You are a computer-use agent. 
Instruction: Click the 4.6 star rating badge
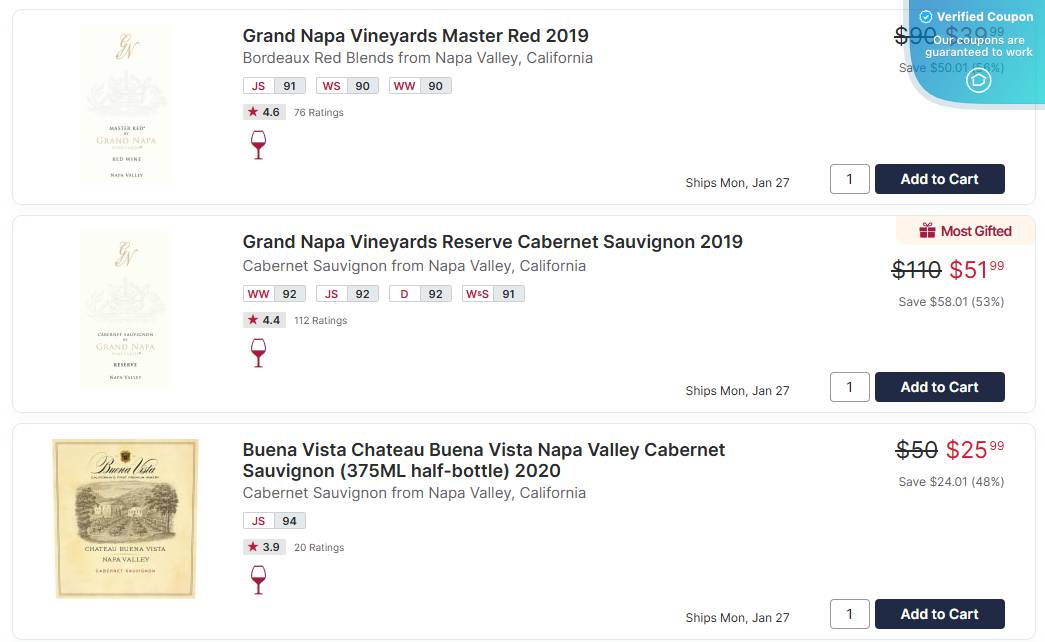(x=264, y=112)
